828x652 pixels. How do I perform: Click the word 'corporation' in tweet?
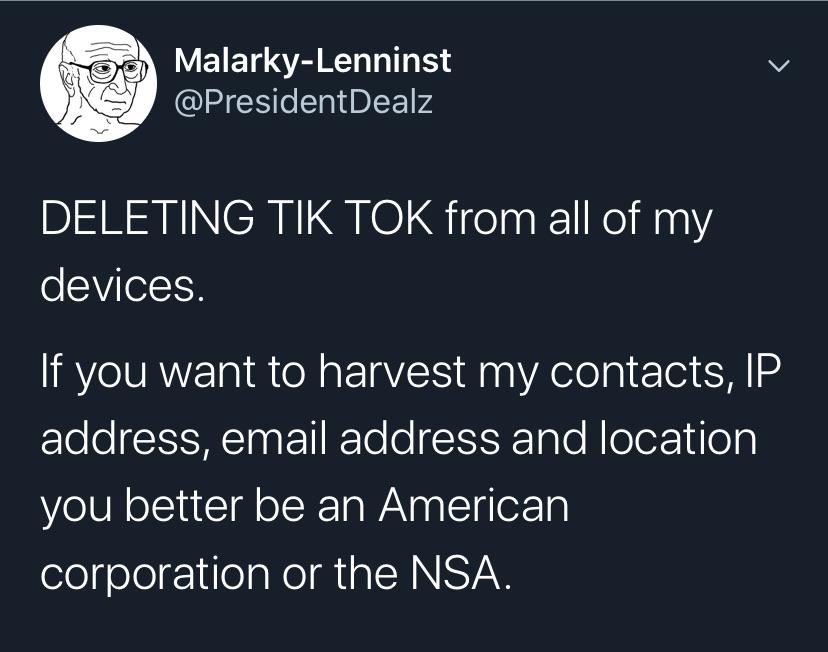click(x=155, y=574)
